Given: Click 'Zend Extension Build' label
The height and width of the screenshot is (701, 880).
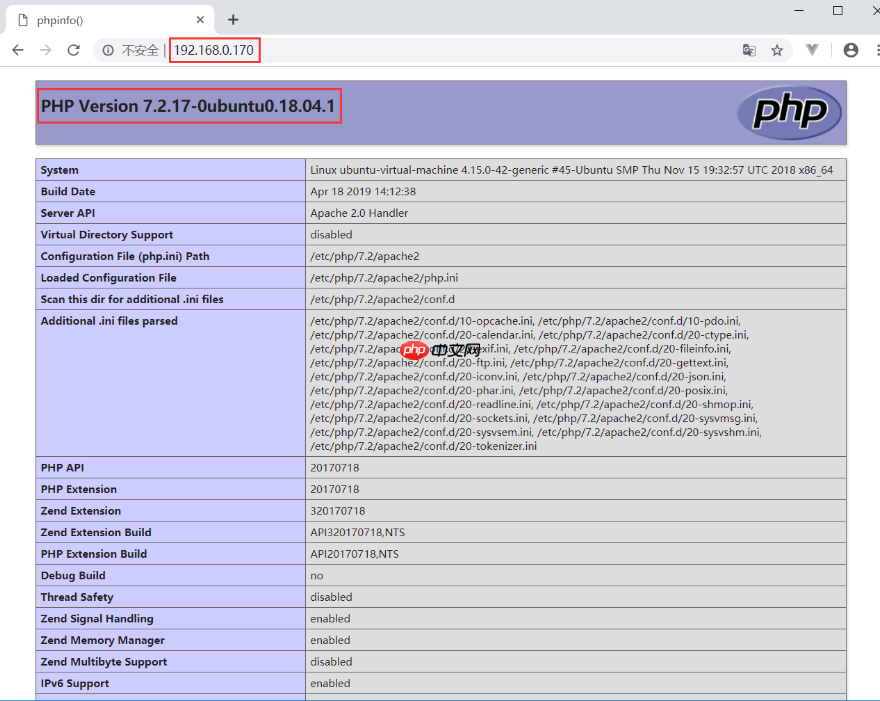Looking at the screenshot, I should coord(96,532).
